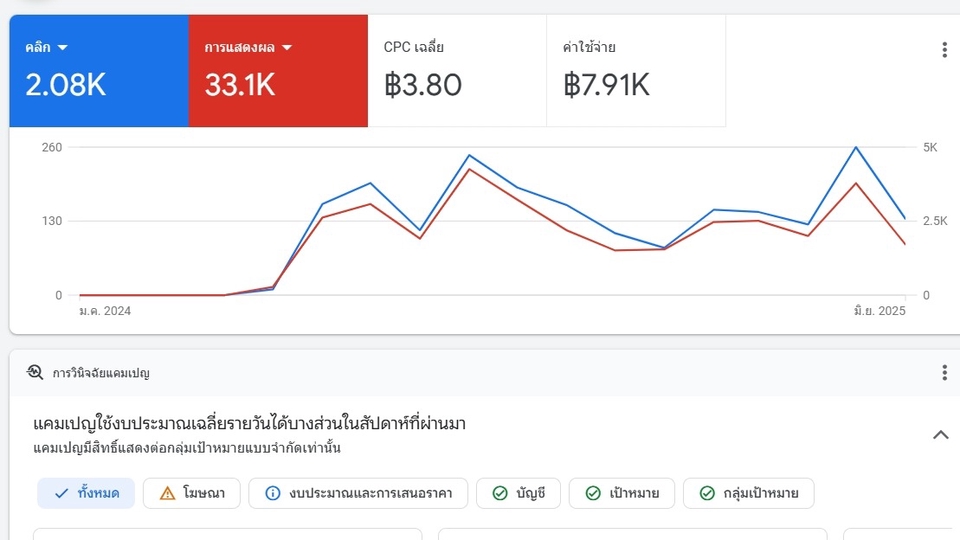Click the มิ.ย. 2025 axis date label

(878, 311)
